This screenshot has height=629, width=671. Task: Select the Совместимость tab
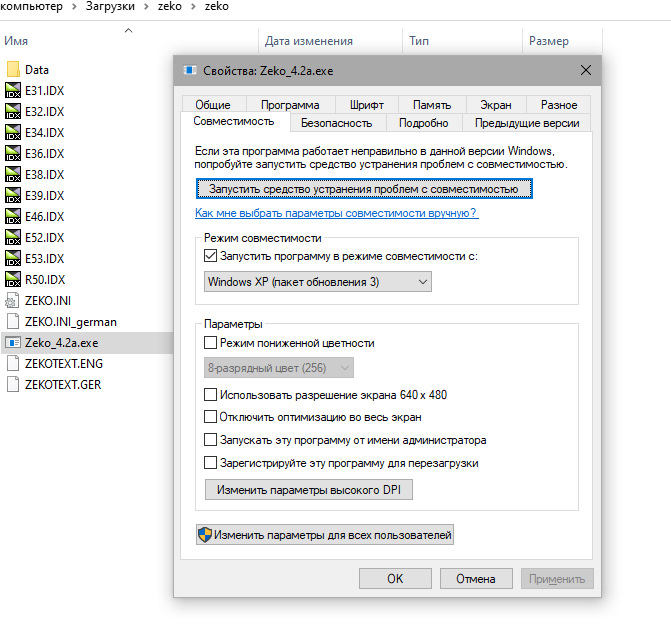coord(234,122)
